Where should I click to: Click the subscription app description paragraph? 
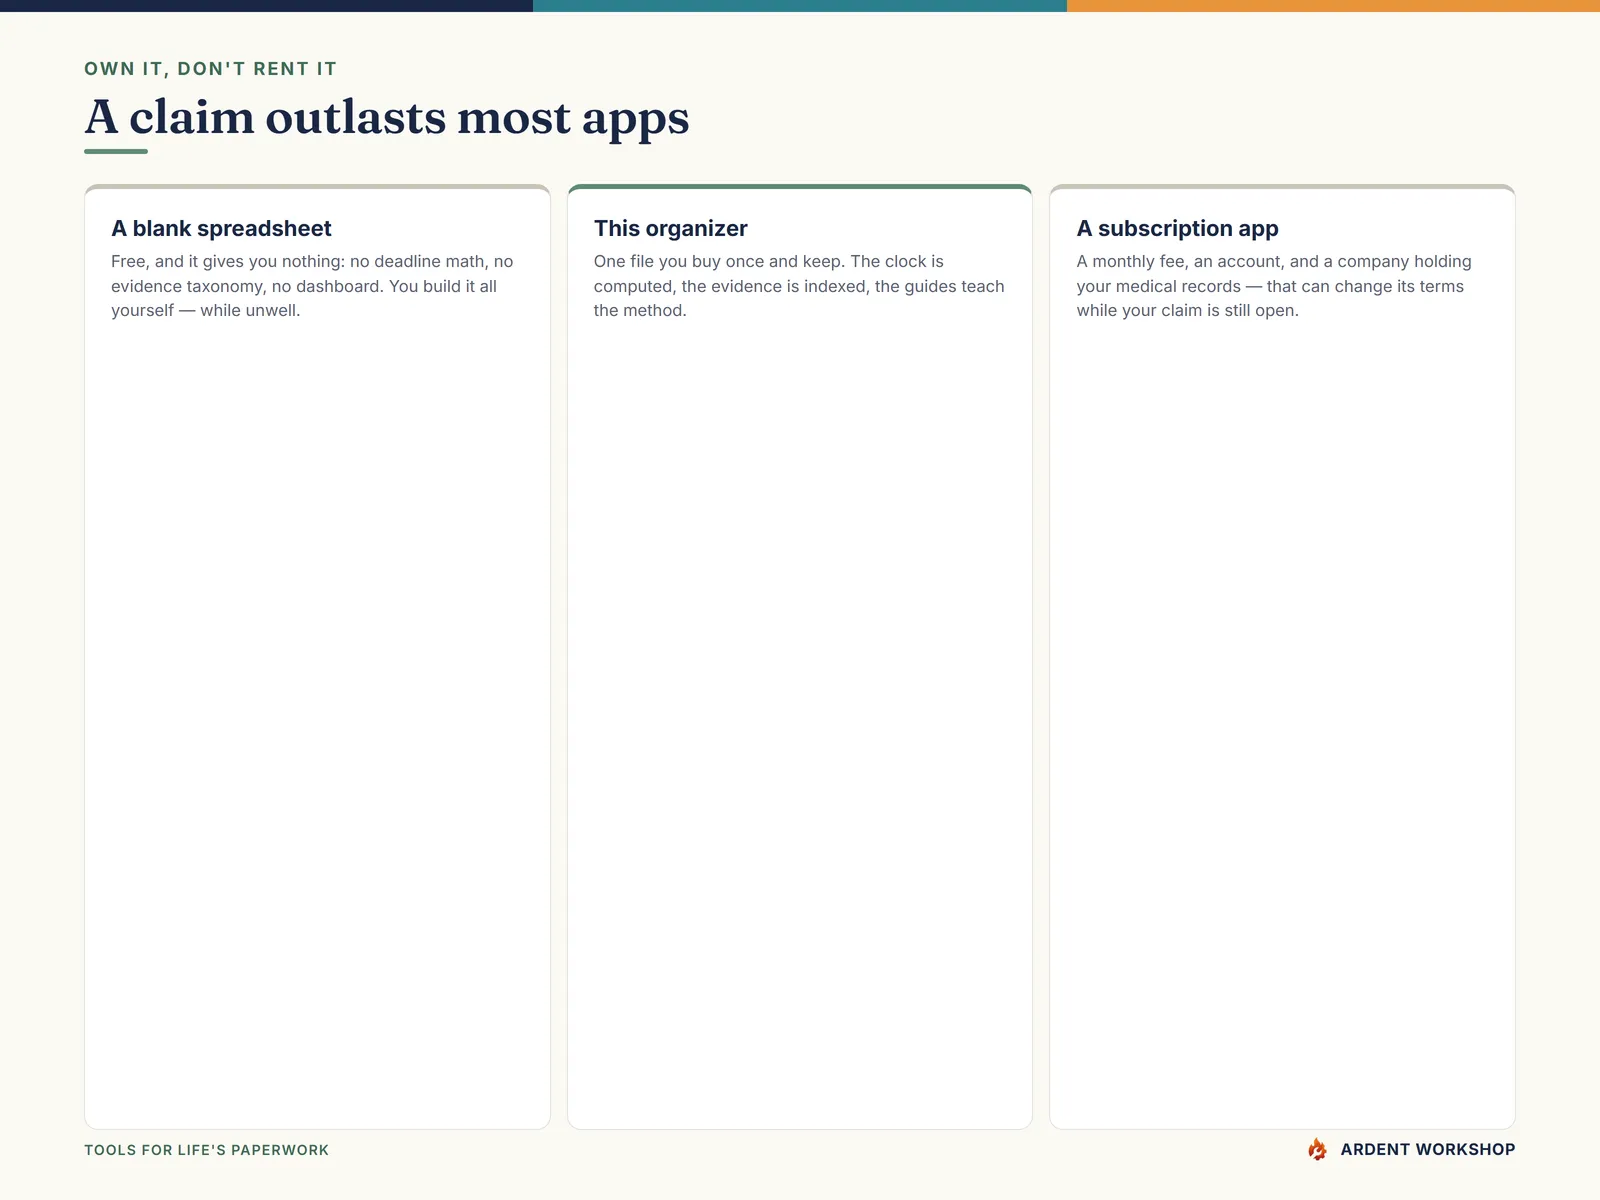coord(1274,286)
